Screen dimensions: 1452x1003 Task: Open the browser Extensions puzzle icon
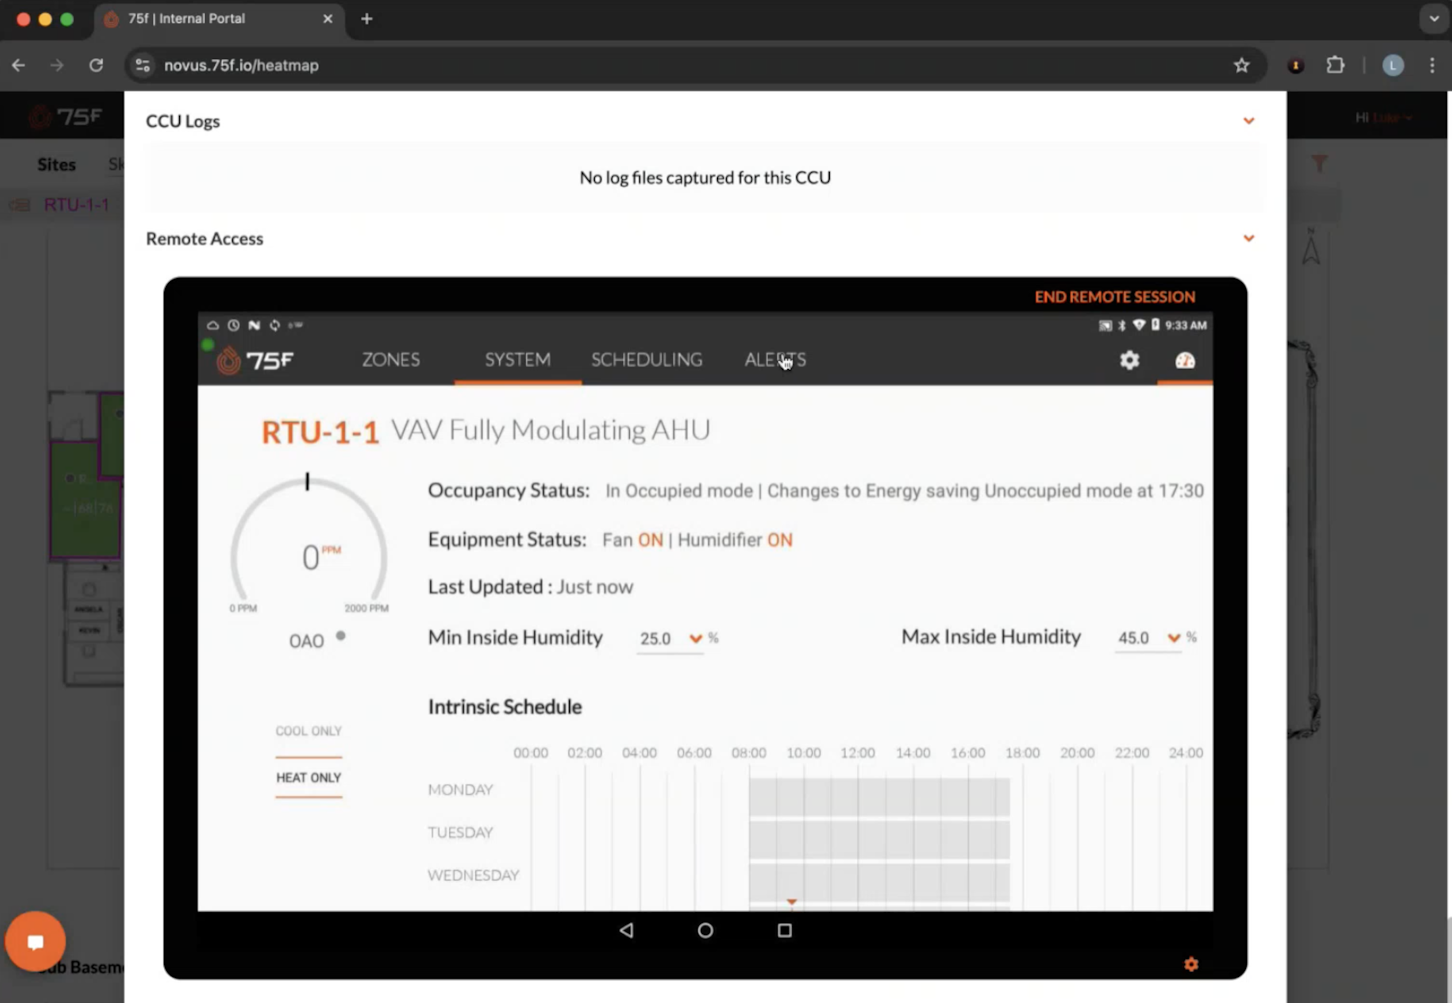click(x=1335, y=65)
